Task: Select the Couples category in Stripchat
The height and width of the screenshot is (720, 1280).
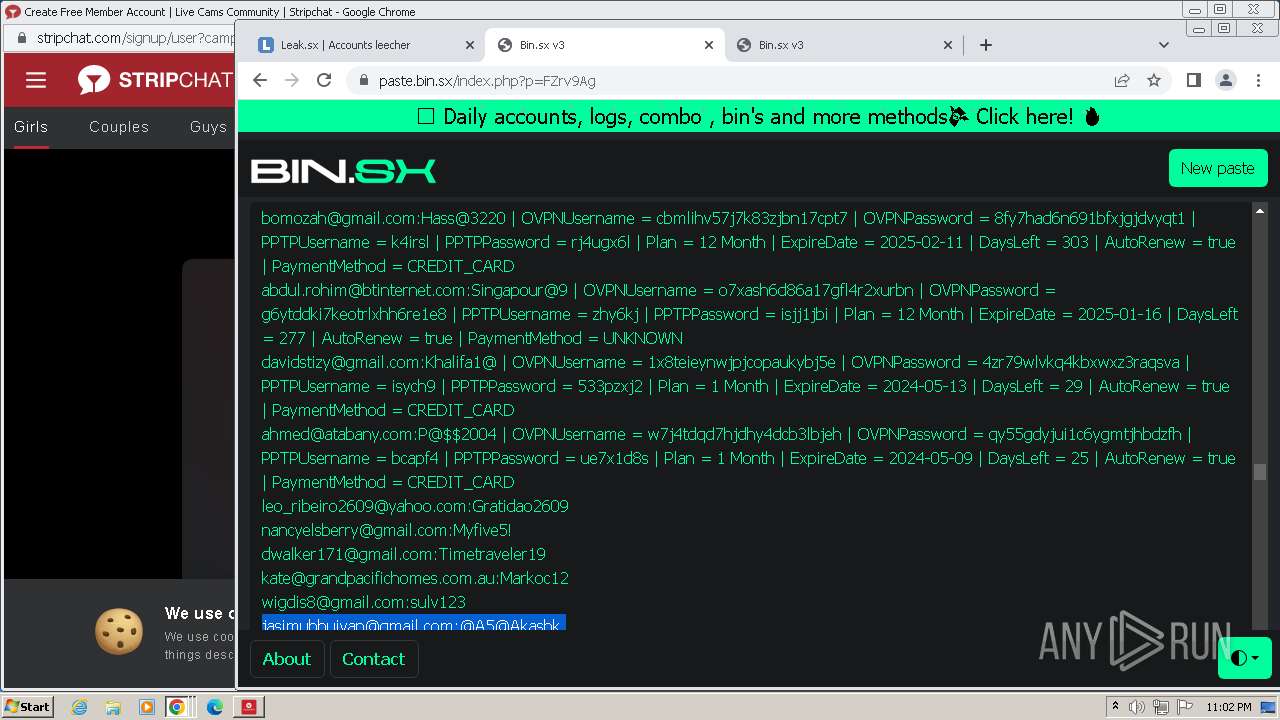Action: (119, 127)
